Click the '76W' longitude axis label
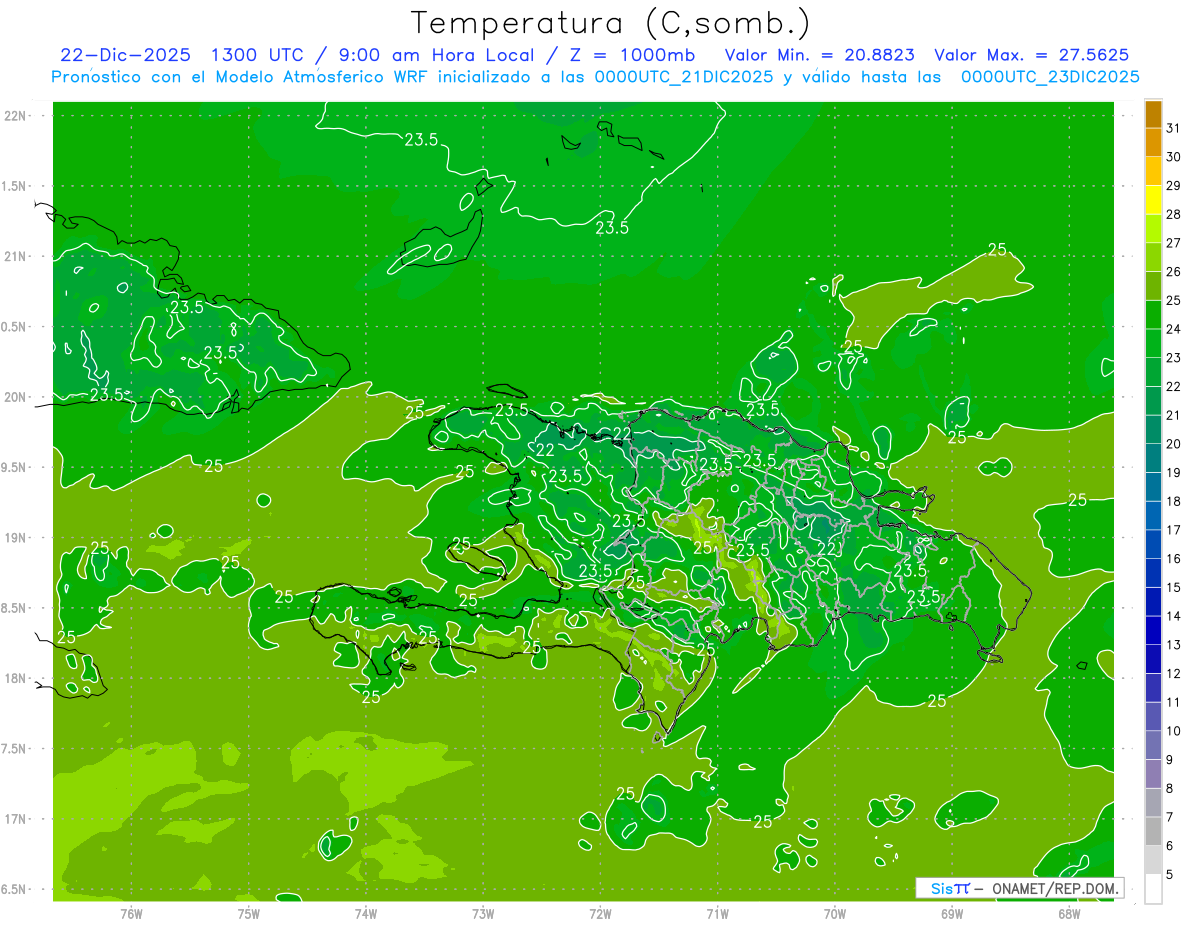This screenshot has height=927, width=1200. (131, 913)
